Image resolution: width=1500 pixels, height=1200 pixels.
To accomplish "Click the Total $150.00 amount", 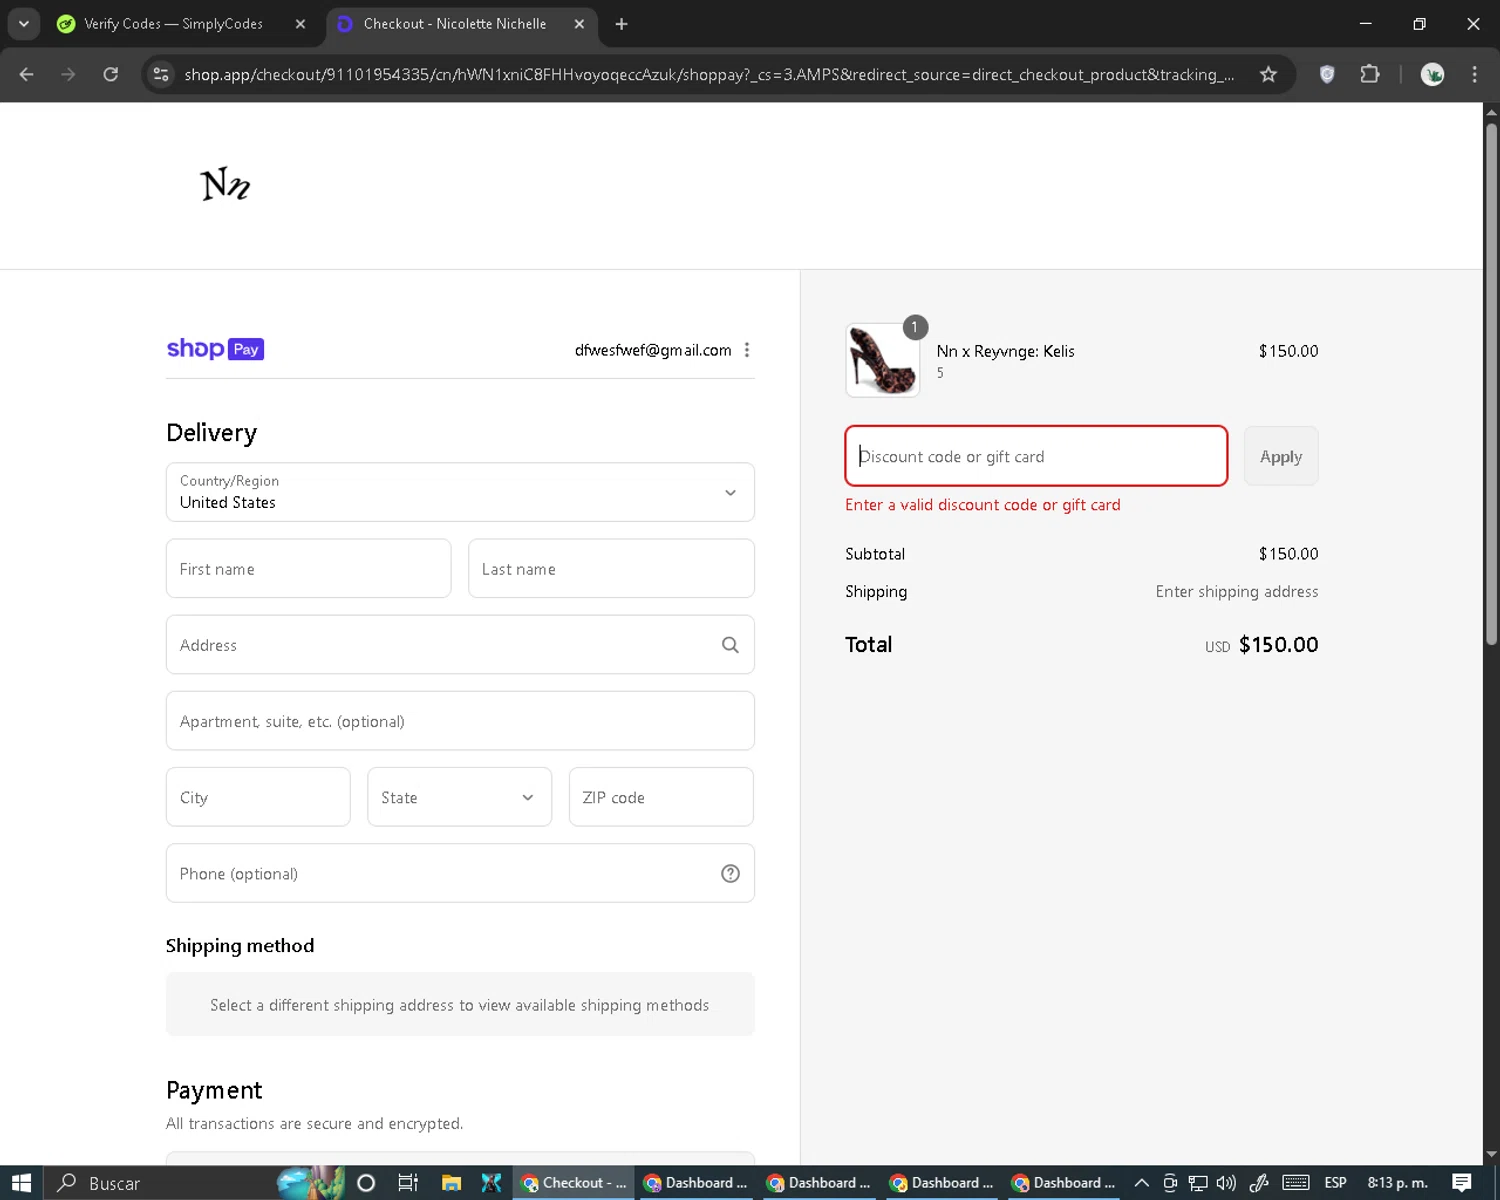I will click(x=1278, y=645).
